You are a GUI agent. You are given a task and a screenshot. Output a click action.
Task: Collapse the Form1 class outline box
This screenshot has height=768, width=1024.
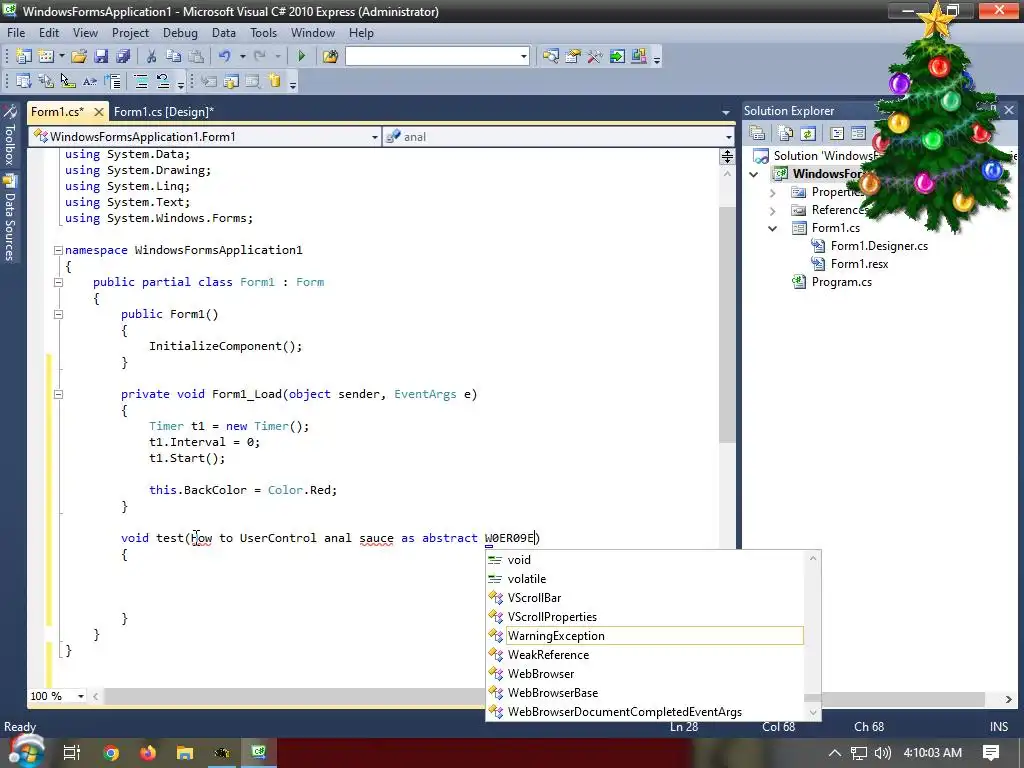coord(58,282)
